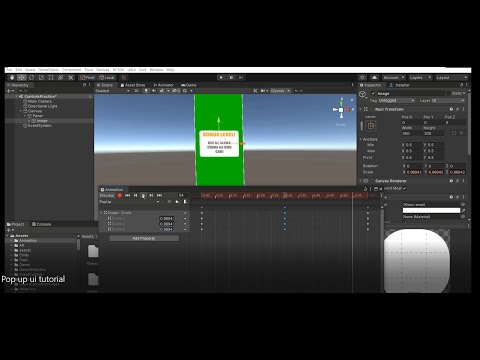Toggle scene lighting bulb icon
This screenshot has width=480, height=360.
[146, 91]
